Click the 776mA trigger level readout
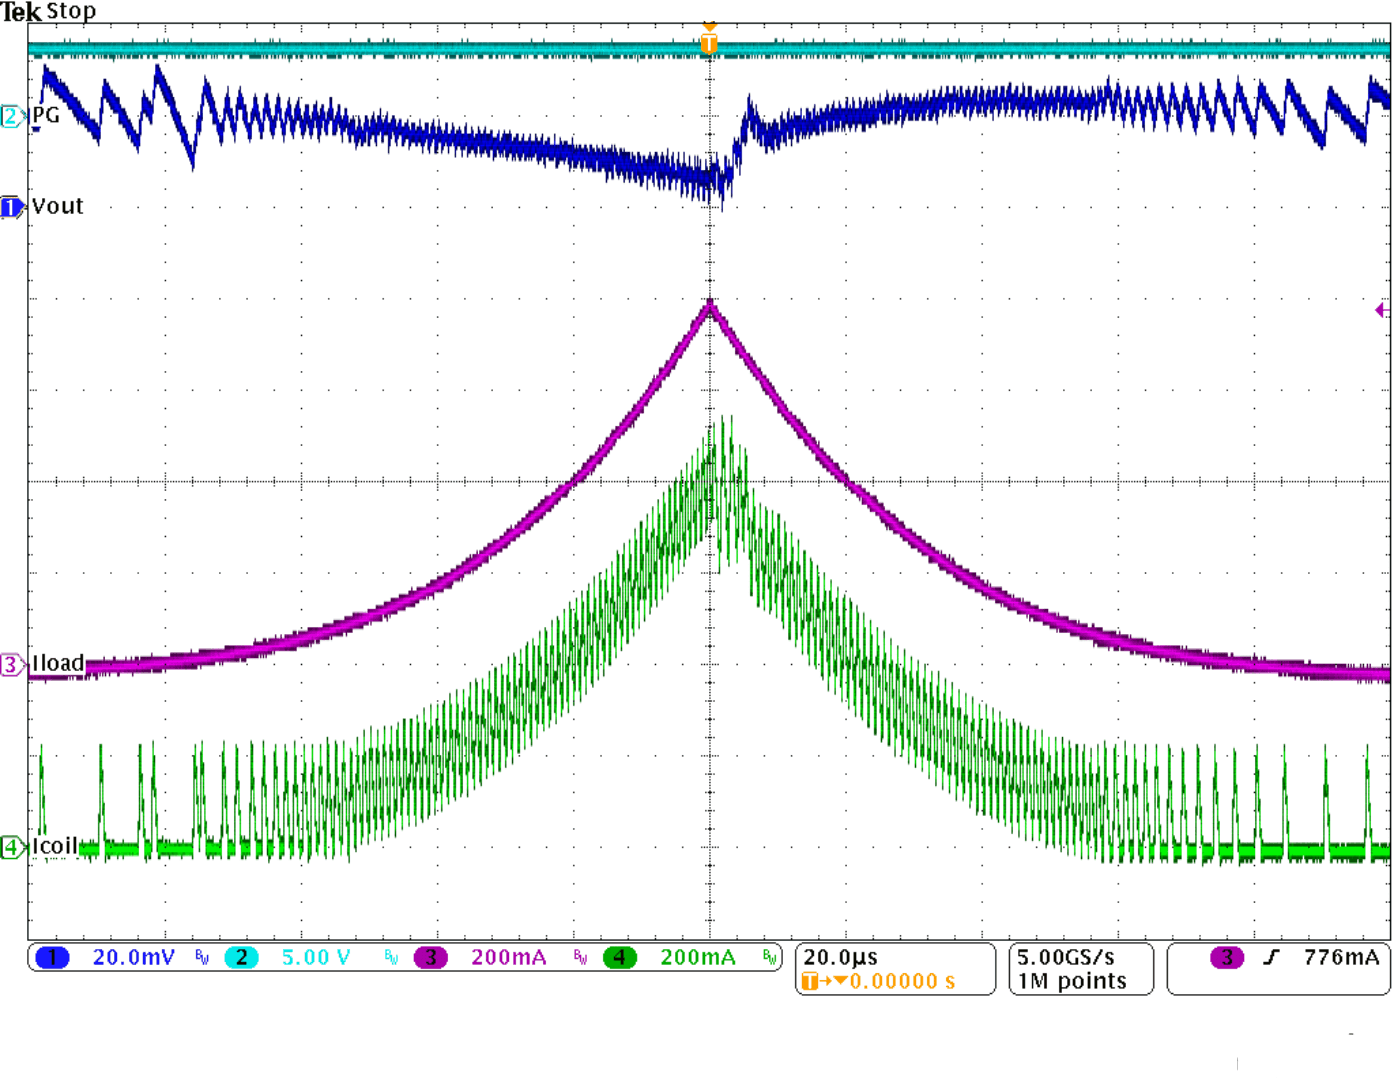This screenshot has height=1080, width=1394. coord(1340,957)
